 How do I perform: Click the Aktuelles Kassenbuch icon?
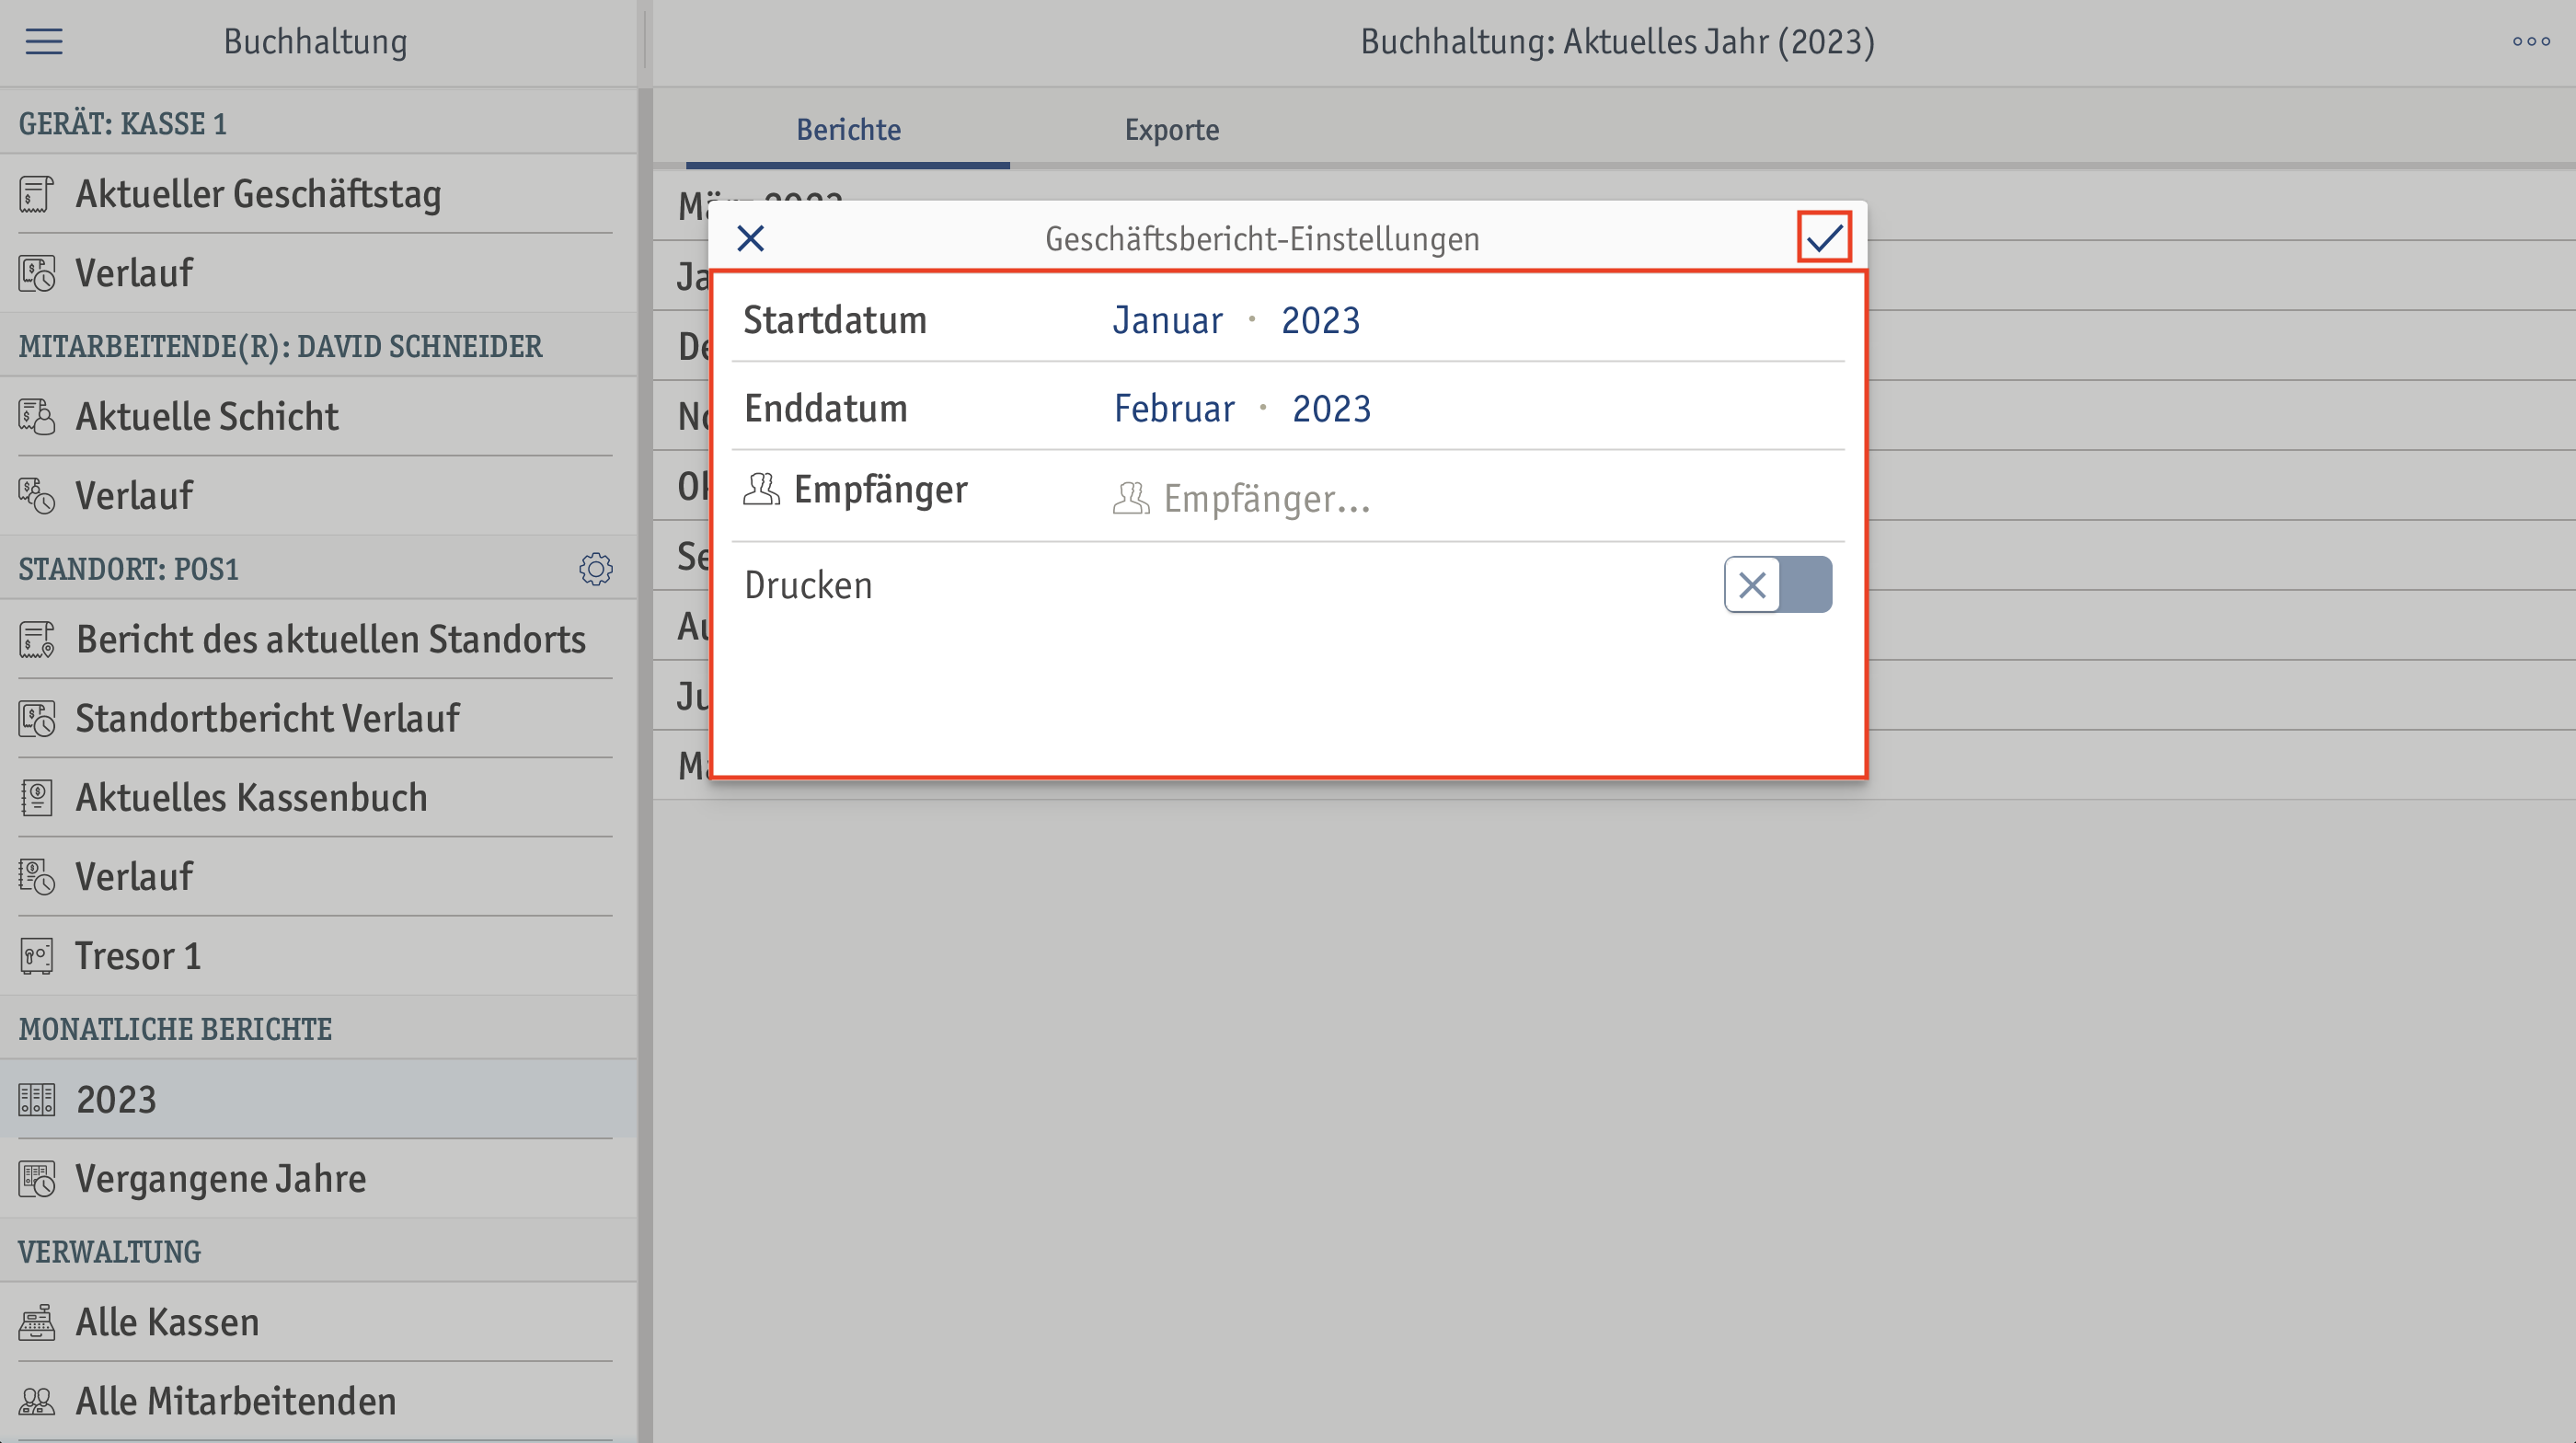(x=37, y=797)
